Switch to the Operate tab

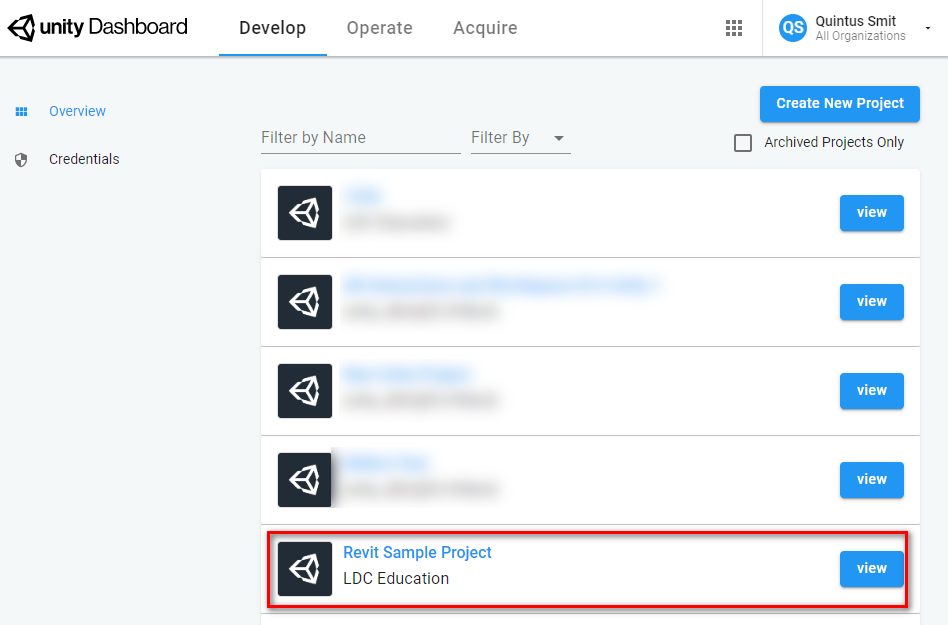tap(379, 28)
